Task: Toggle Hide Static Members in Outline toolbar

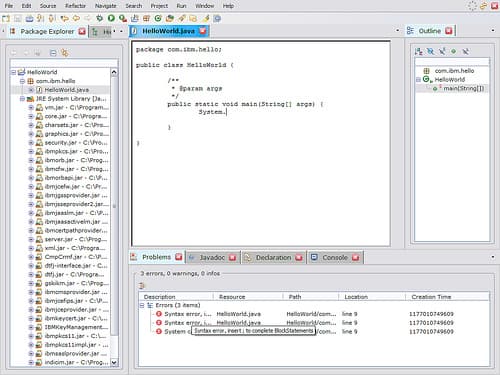Action: pos(442,52)
